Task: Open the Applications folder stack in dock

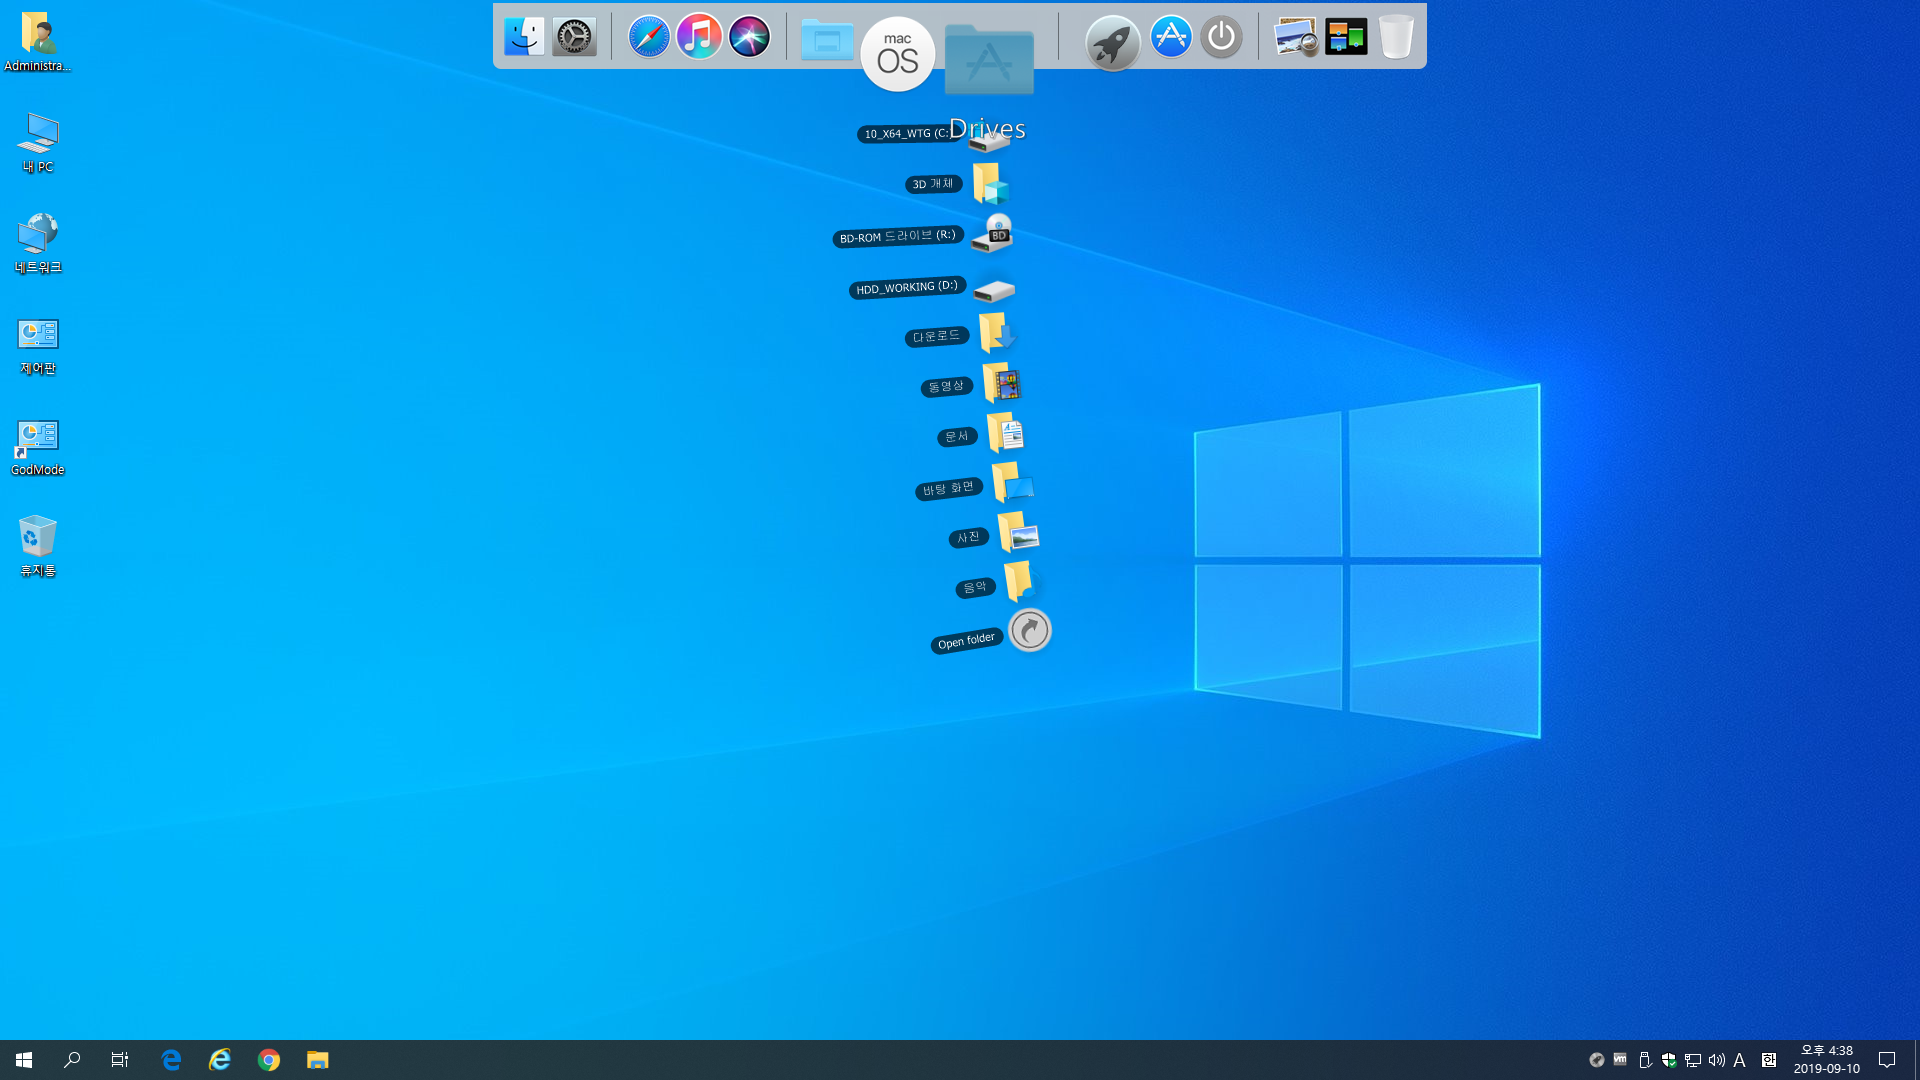Action: click(x=989, y=59)
